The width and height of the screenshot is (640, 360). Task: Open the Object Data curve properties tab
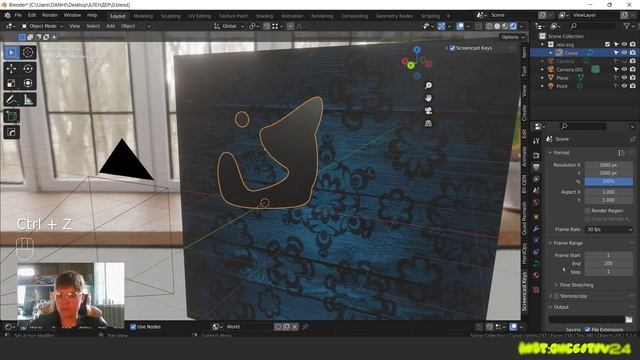coord(536,264)
